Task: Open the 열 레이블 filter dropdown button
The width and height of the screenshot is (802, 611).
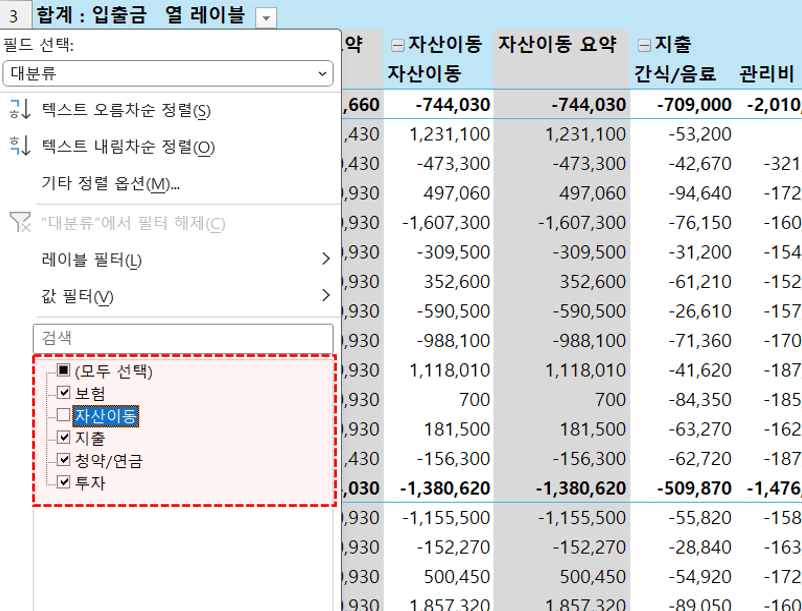Action: coord(265,17)
